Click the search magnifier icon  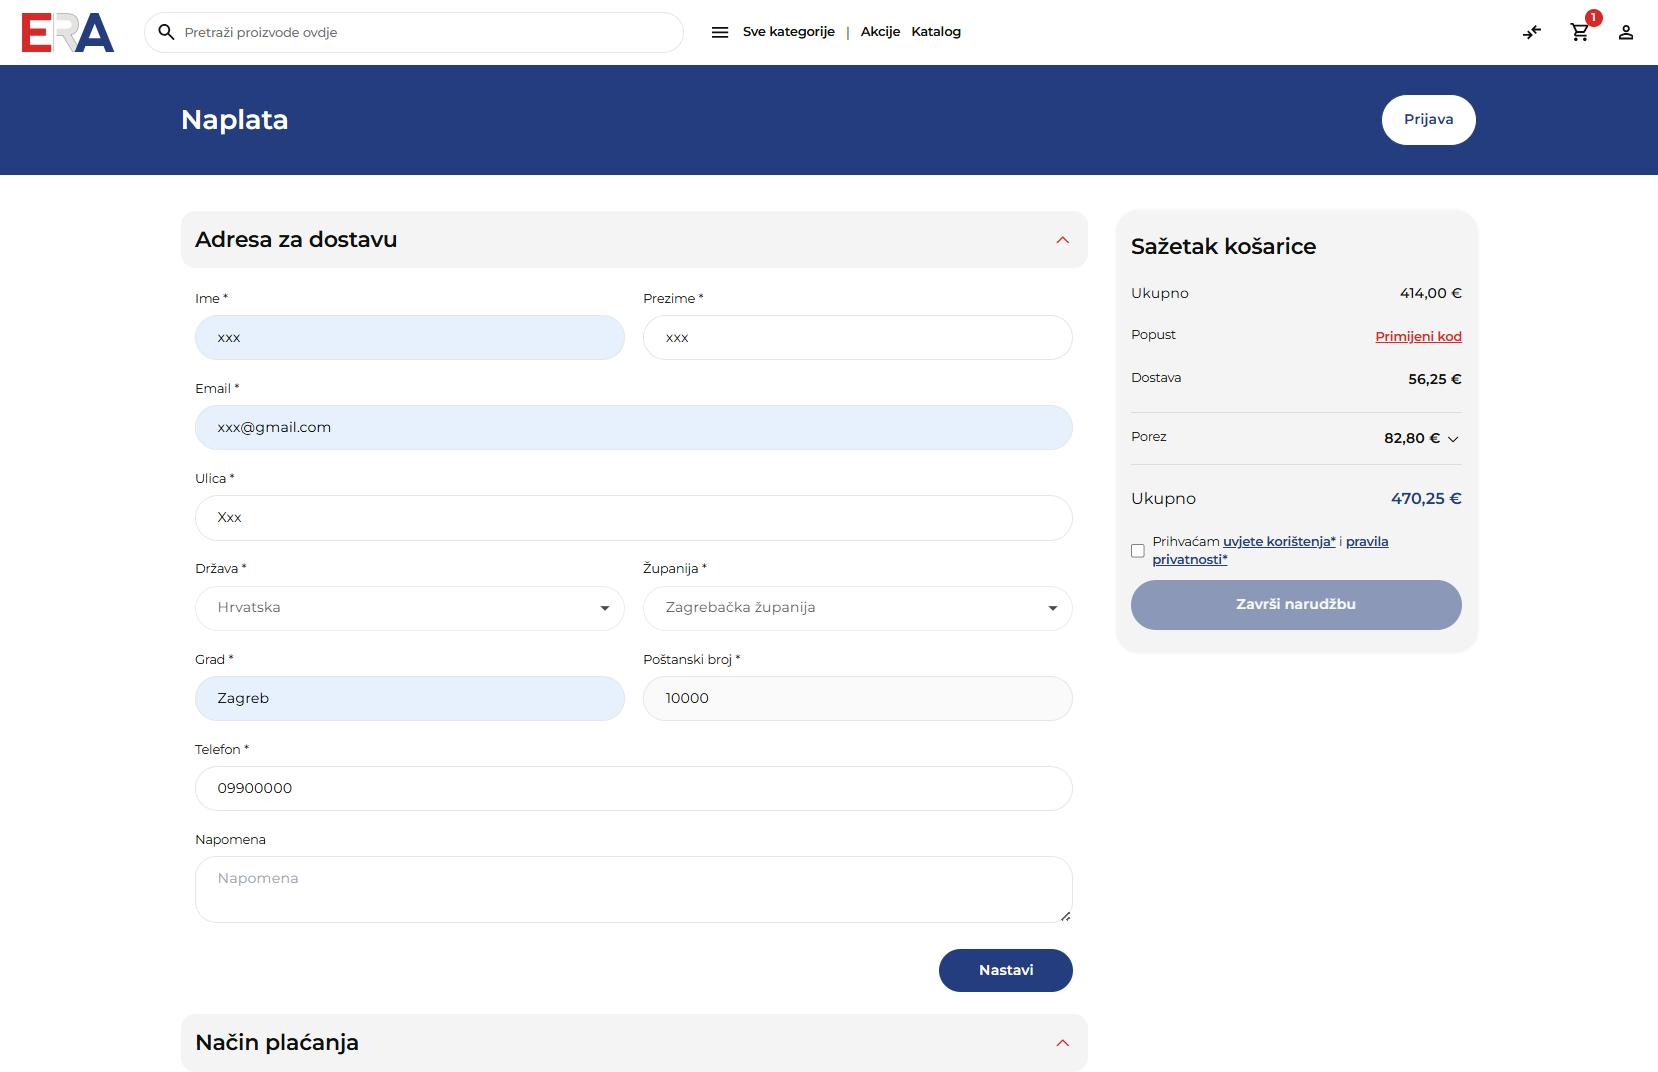click(167, 32)
